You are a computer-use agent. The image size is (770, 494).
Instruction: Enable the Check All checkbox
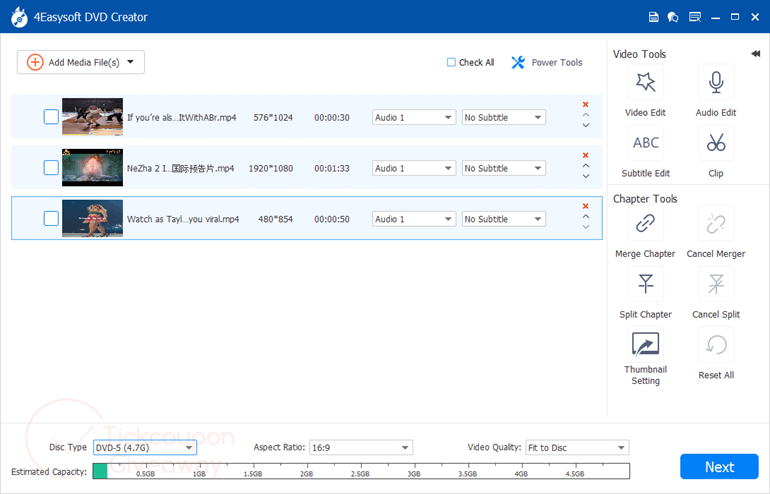click(x=451, y=62)
